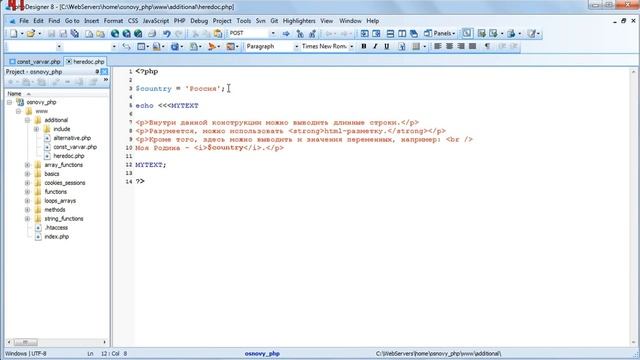This screenshot has width=640, height=360.
Task: Open the File menu
Action: [x=24, y=21]
